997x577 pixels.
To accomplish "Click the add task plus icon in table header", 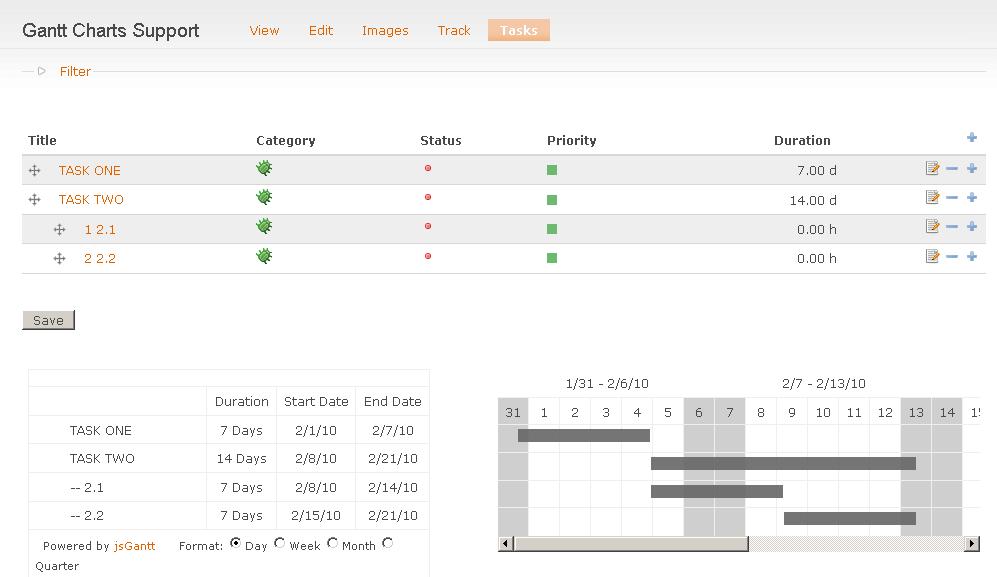I will pos(972,138).
